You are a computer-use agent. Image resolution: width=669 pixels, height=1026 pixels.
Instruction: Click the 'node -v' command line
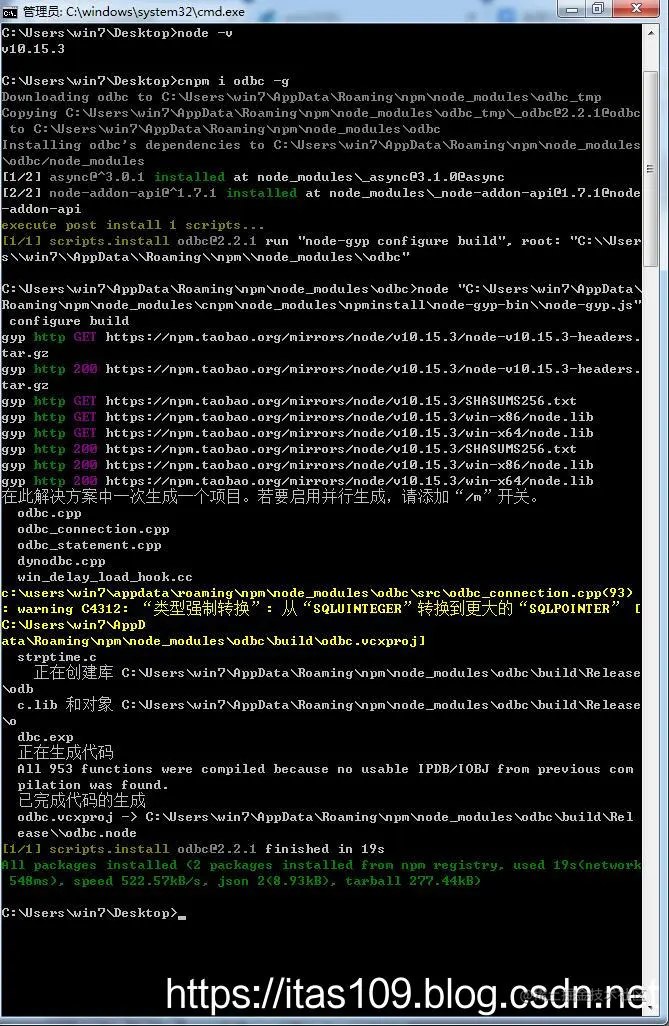click(x=117, y=33)
